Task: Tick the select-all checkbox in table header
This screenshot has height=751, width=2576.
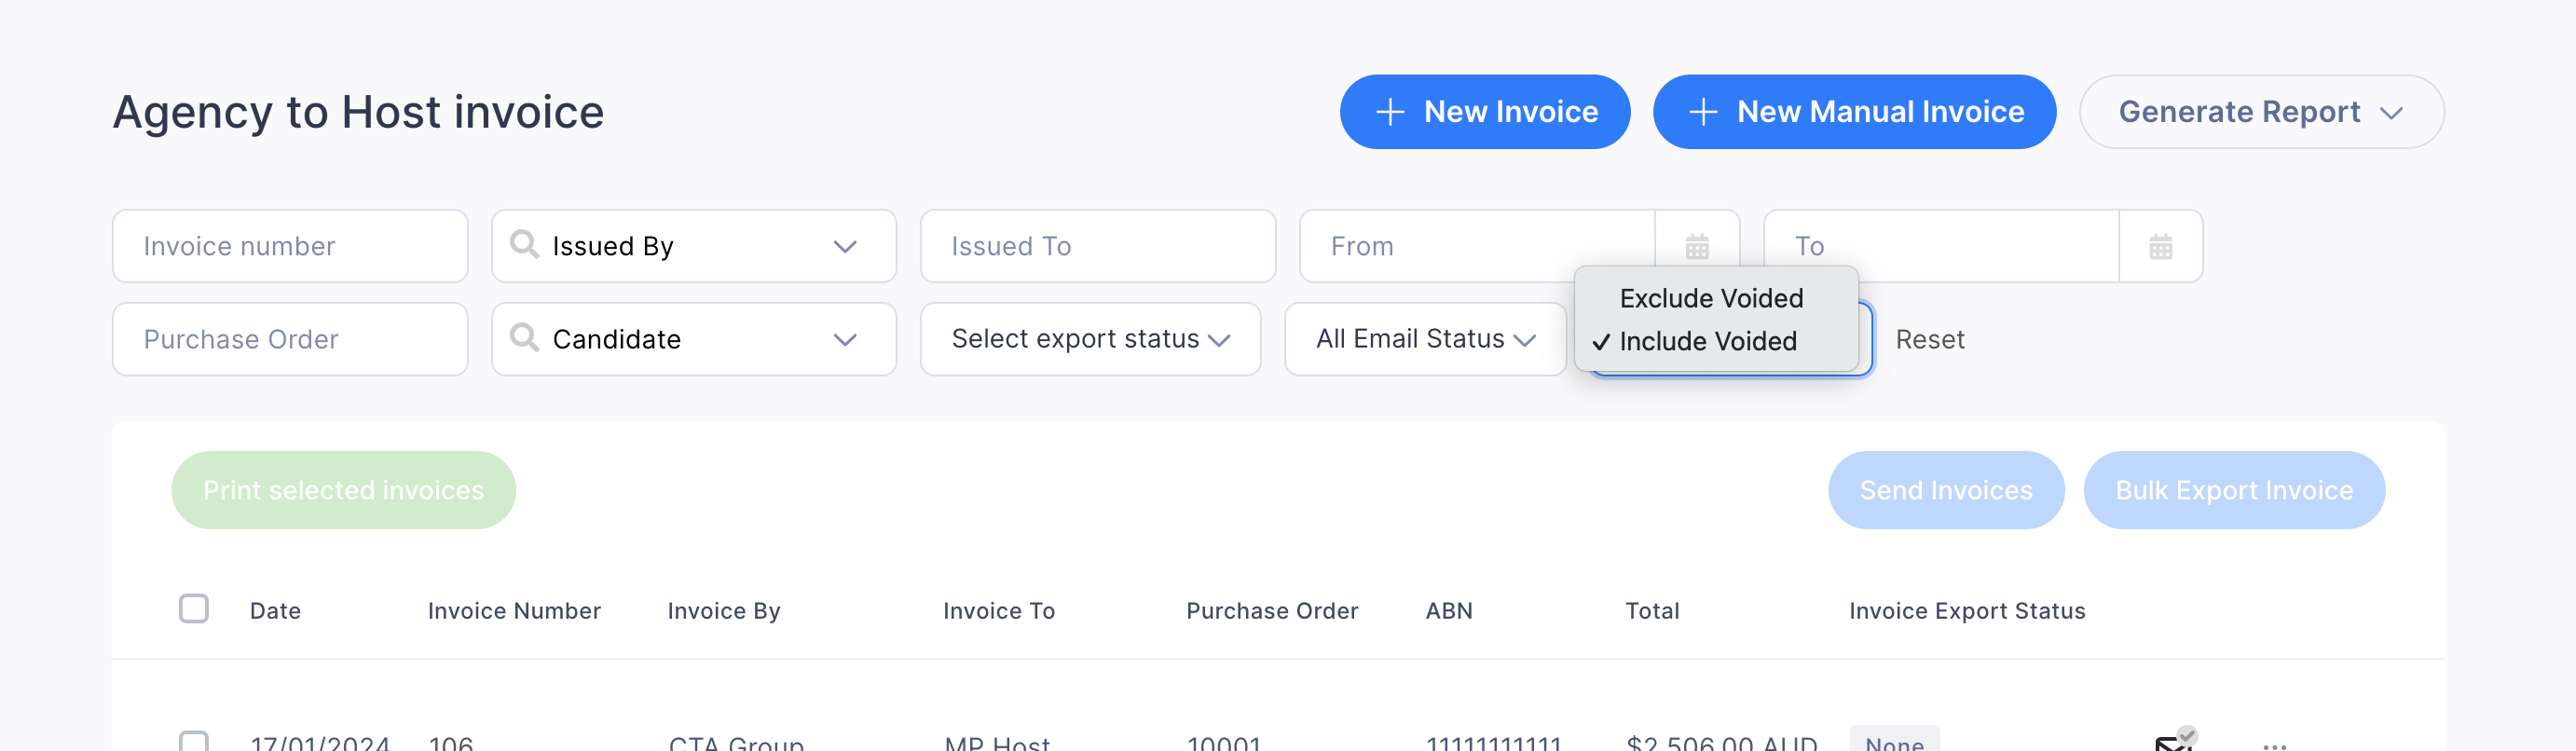Action: coord(194,609)
